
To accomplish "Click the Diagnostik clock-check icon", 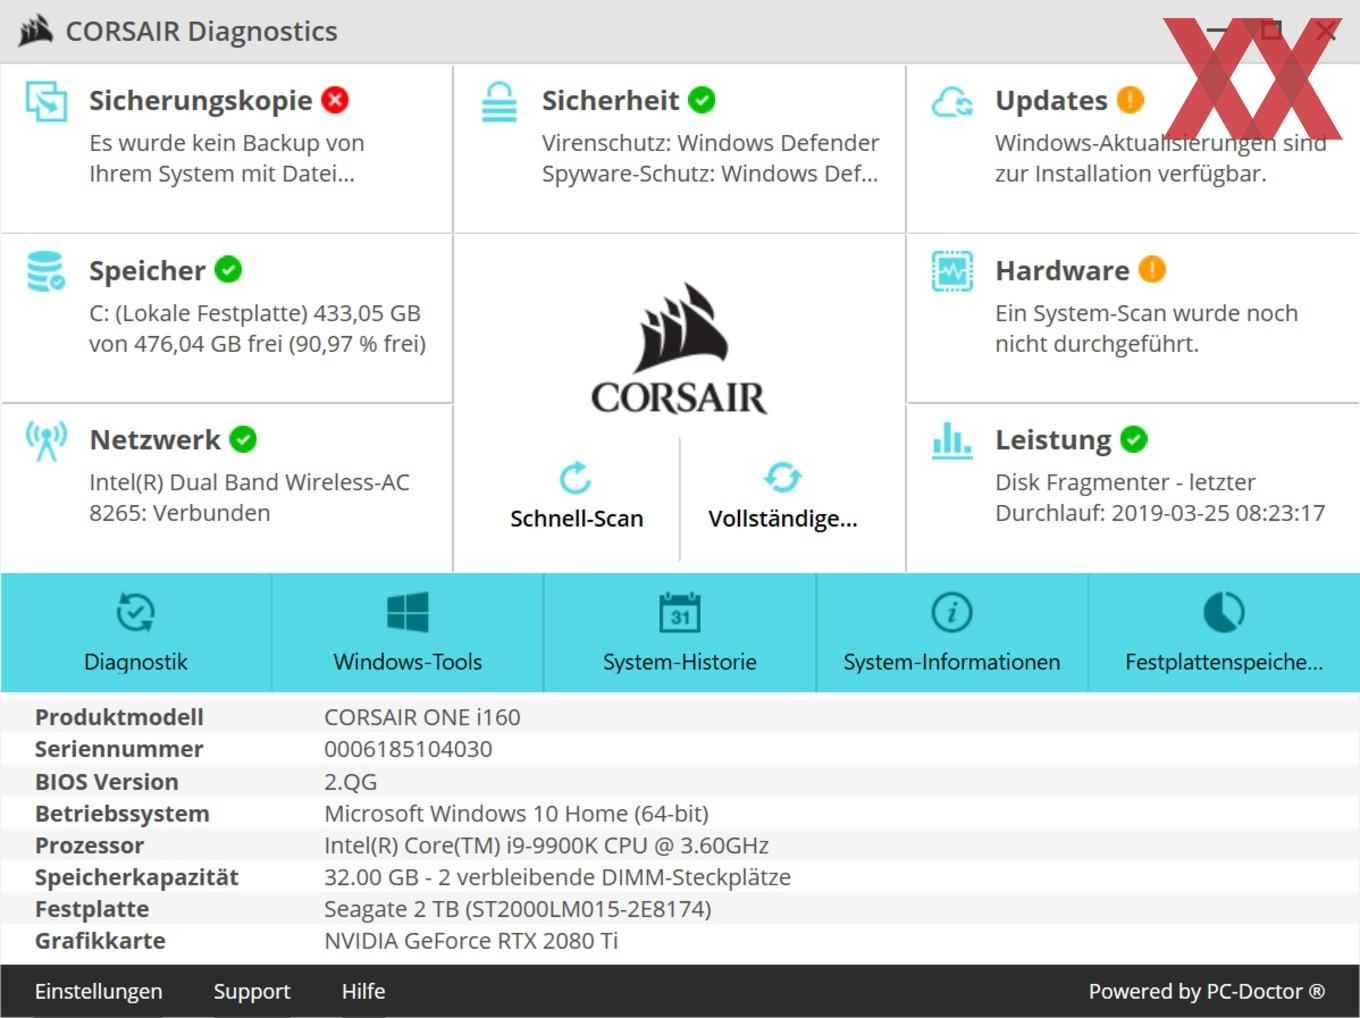I will click(x=136, y=613).
